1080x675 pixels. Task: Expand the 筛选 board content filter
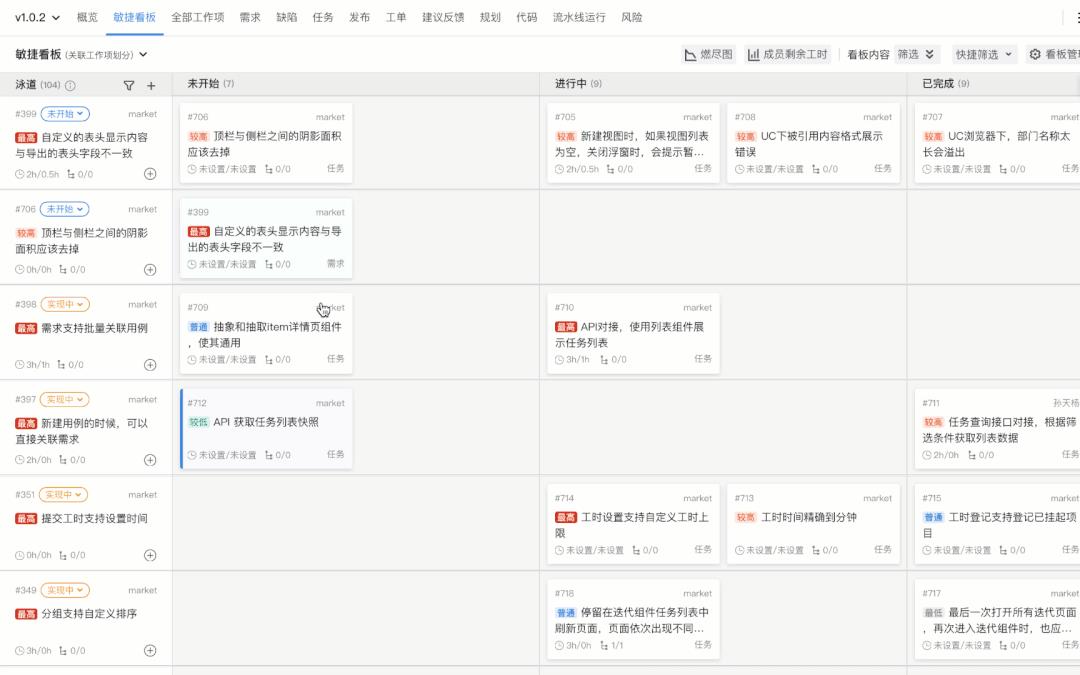(x=916, y=55)
